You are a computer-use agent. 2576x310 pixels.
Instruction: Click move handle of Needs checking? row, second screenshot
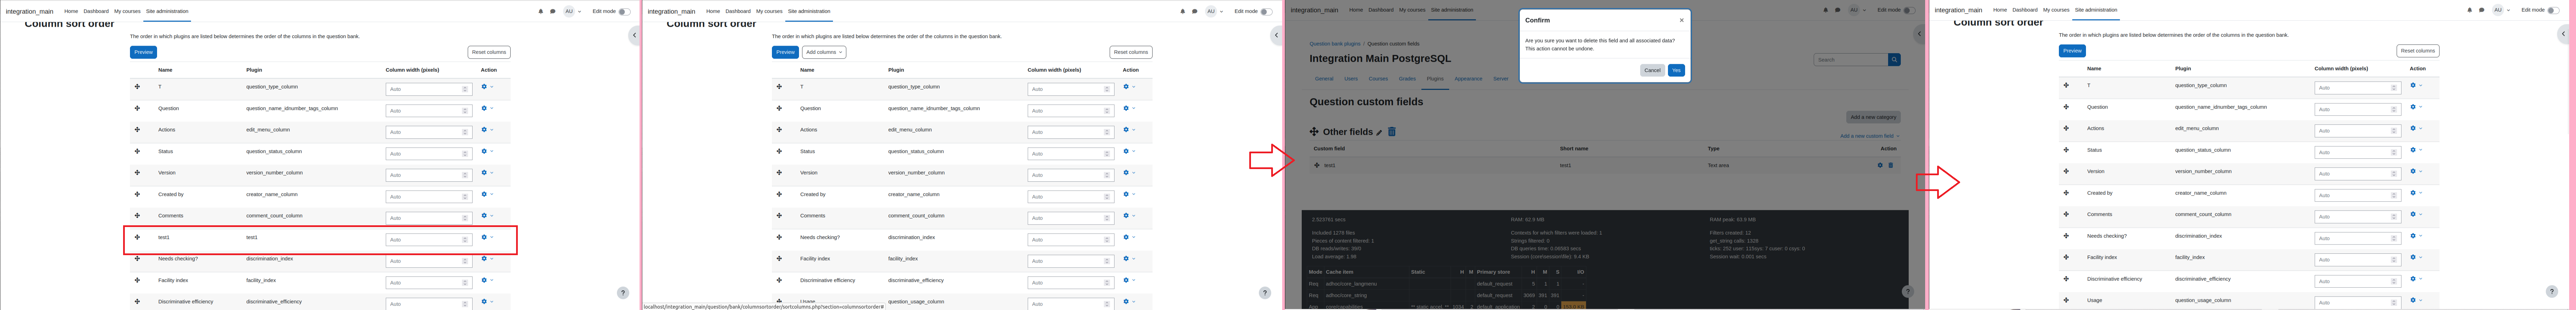[x=779, y=237]
